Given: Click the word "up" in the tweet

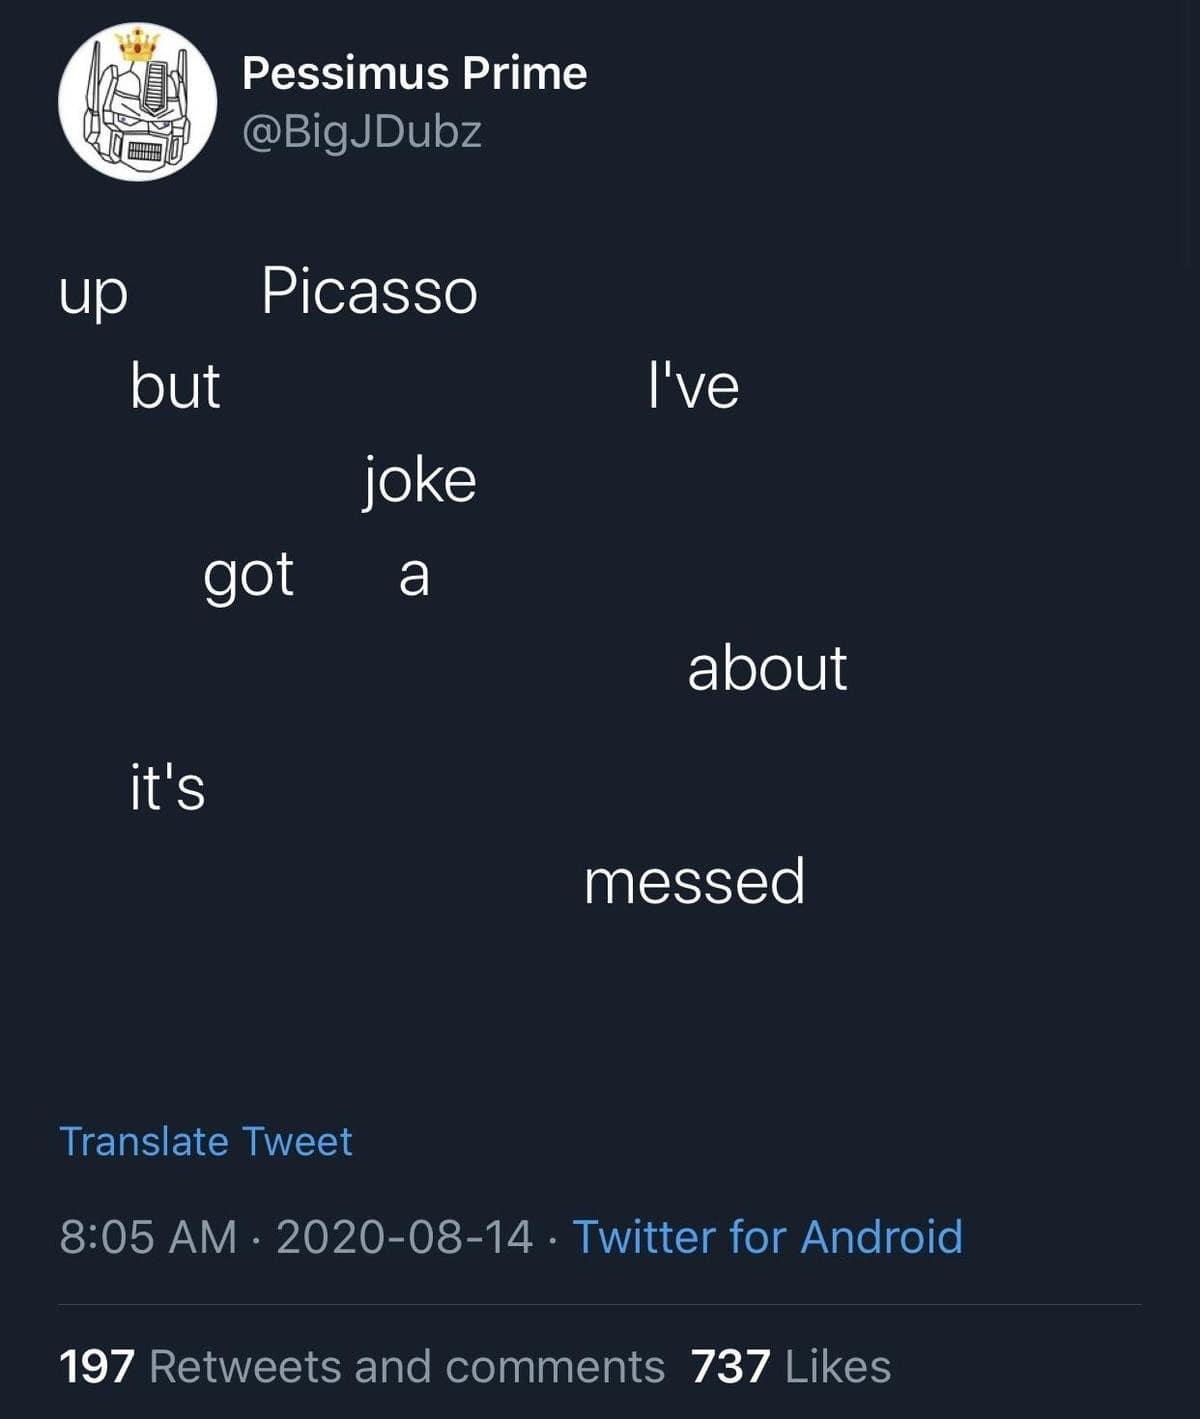Looking at the screenshot, I should pos(93,294).
